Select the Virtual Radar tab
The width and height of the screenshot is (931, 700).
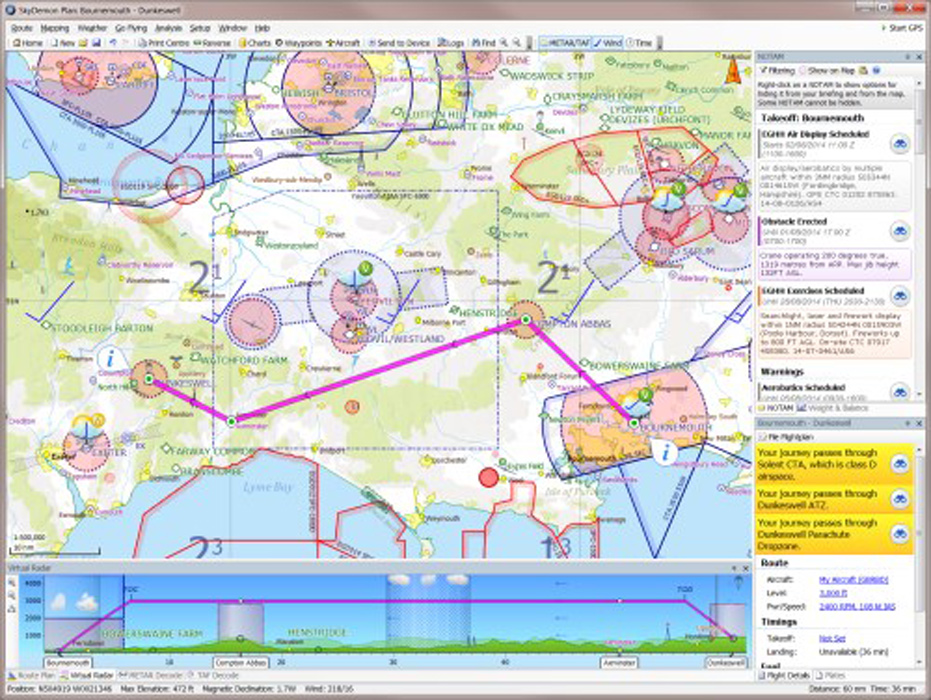(x=87, y=675)
